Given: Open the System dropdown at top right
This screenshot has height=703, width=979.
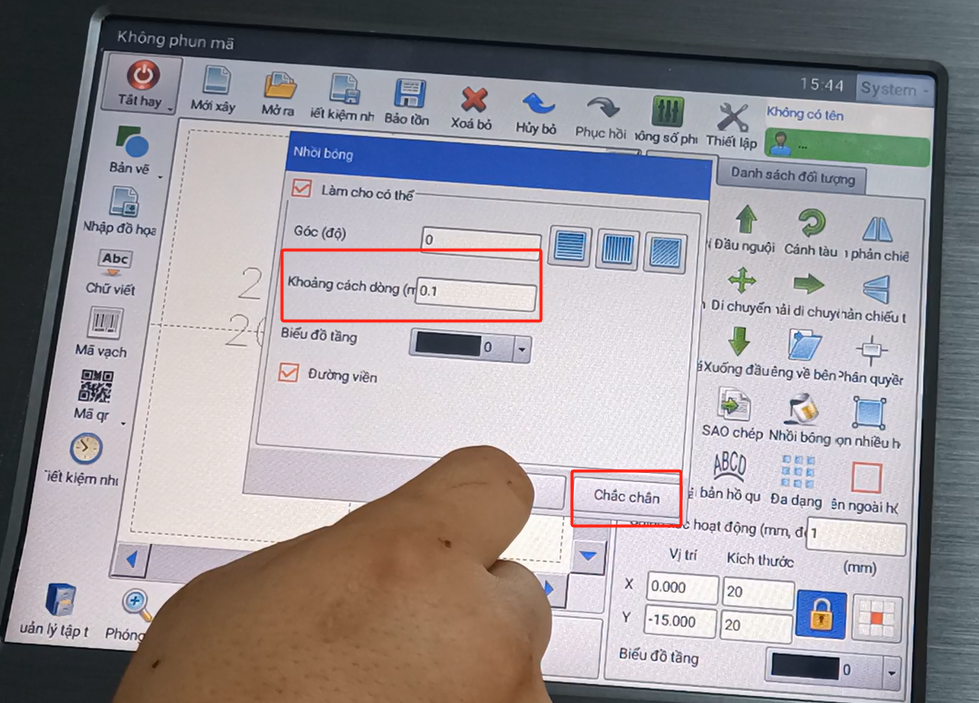Looking at the screenshot, I should pos(894,89).
